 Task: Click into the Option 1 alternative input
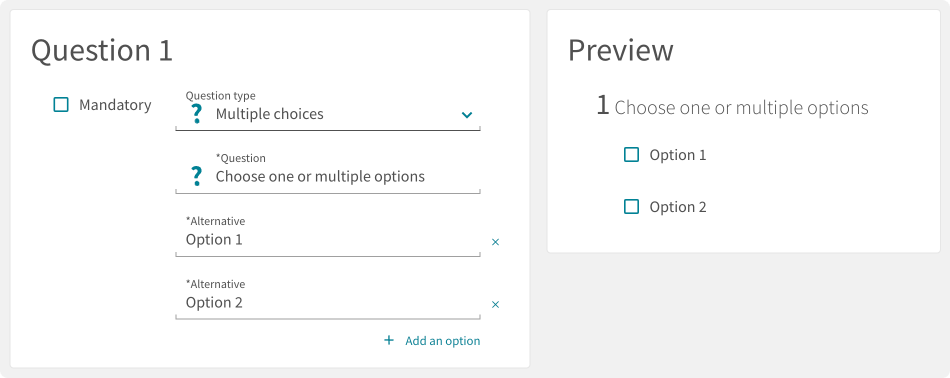328,236
